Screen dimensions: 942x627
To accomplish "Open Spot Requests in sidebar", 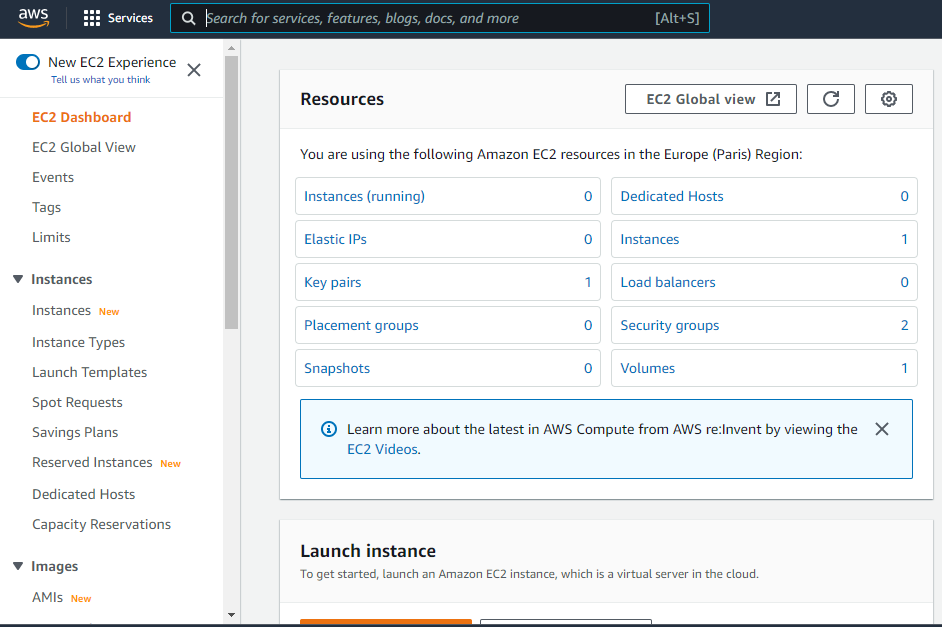I will point(77,402).
